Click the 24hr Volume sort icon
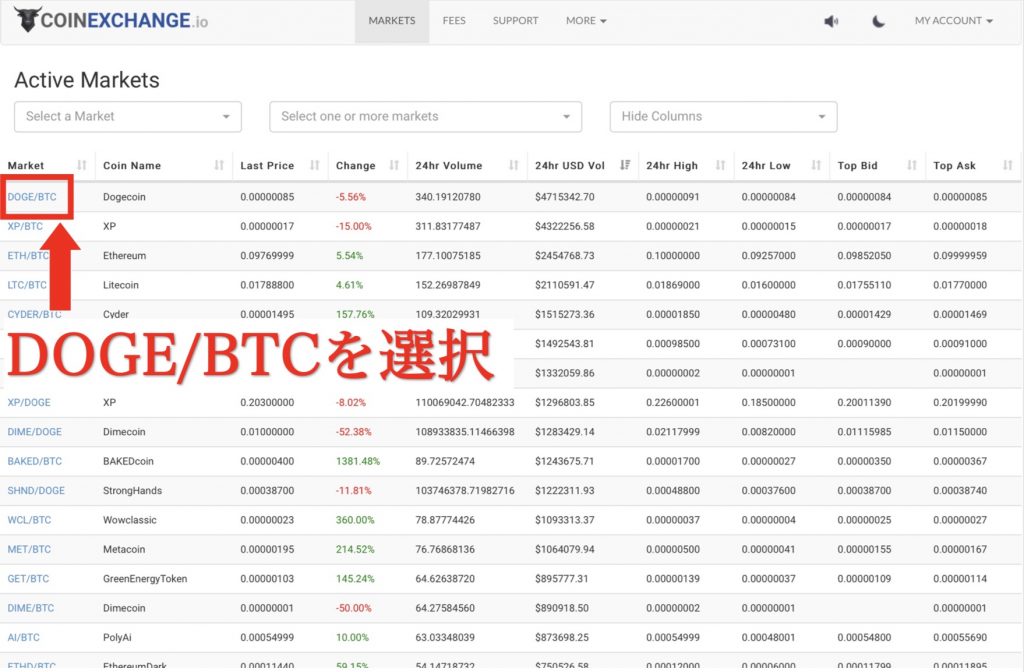 (x=514, y=165)
